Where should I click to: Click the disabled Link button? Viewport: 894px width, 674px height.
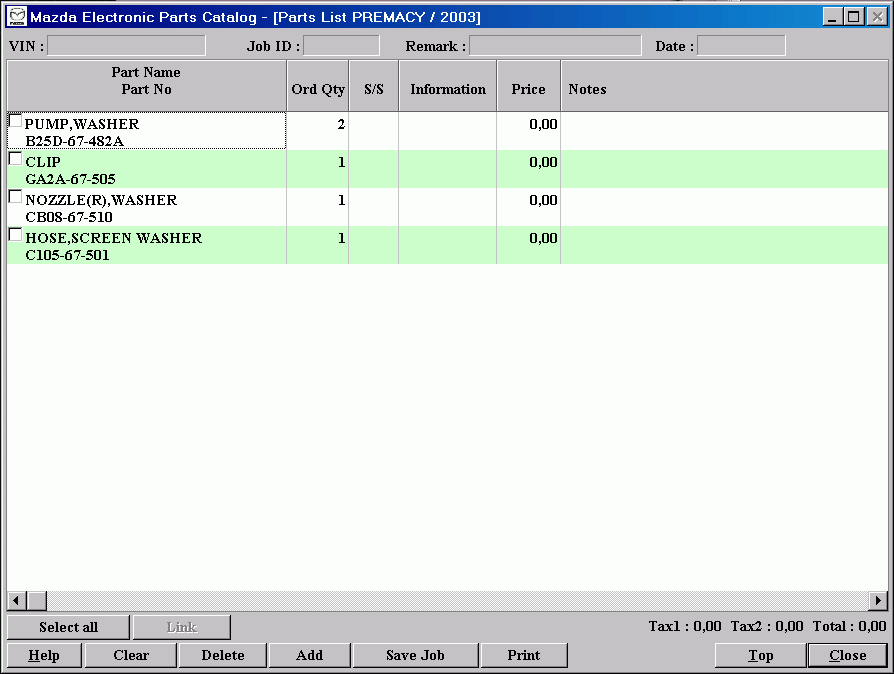click(x=182, y=627)
